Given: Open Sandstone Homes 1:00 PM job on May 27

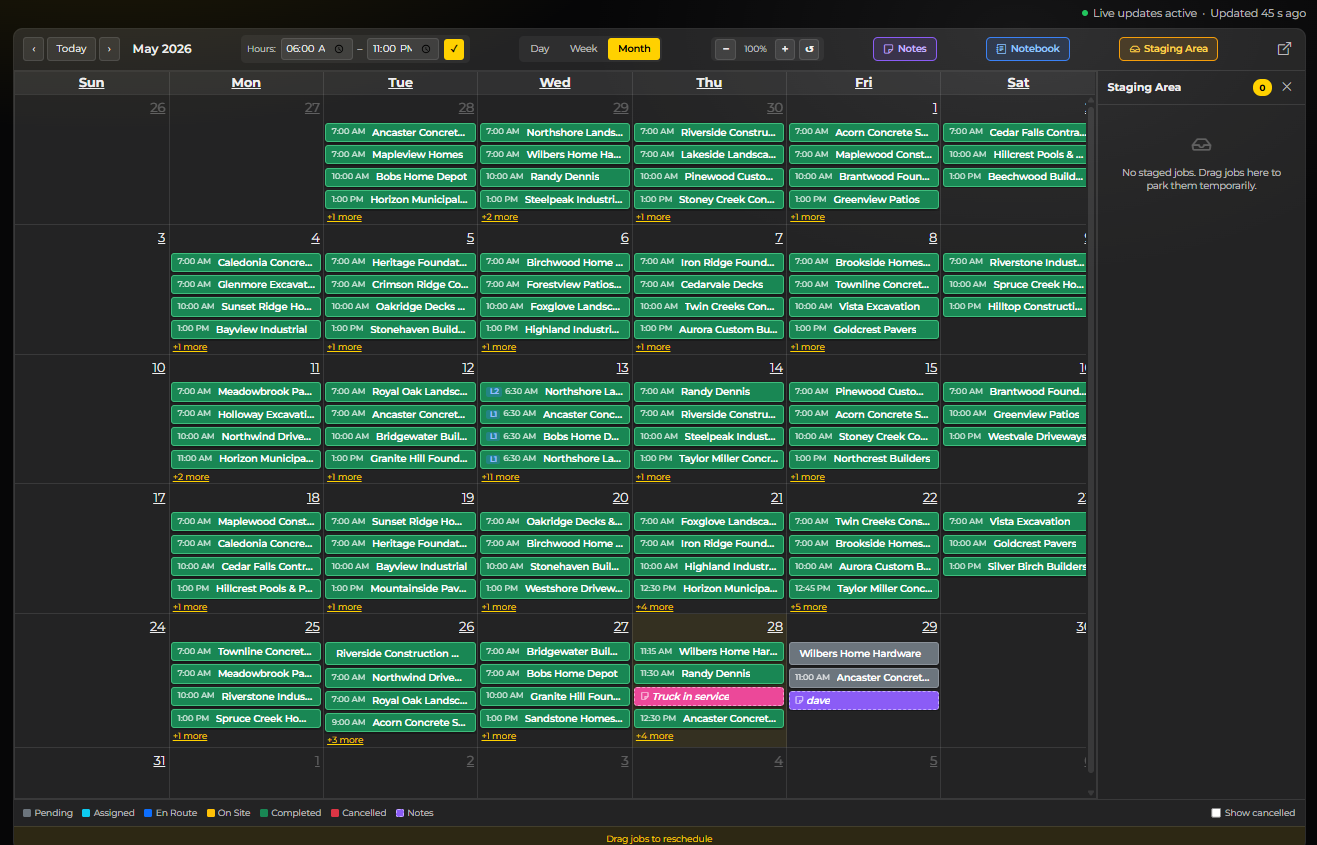Looking at the screenshot, I should click(555, 719).
